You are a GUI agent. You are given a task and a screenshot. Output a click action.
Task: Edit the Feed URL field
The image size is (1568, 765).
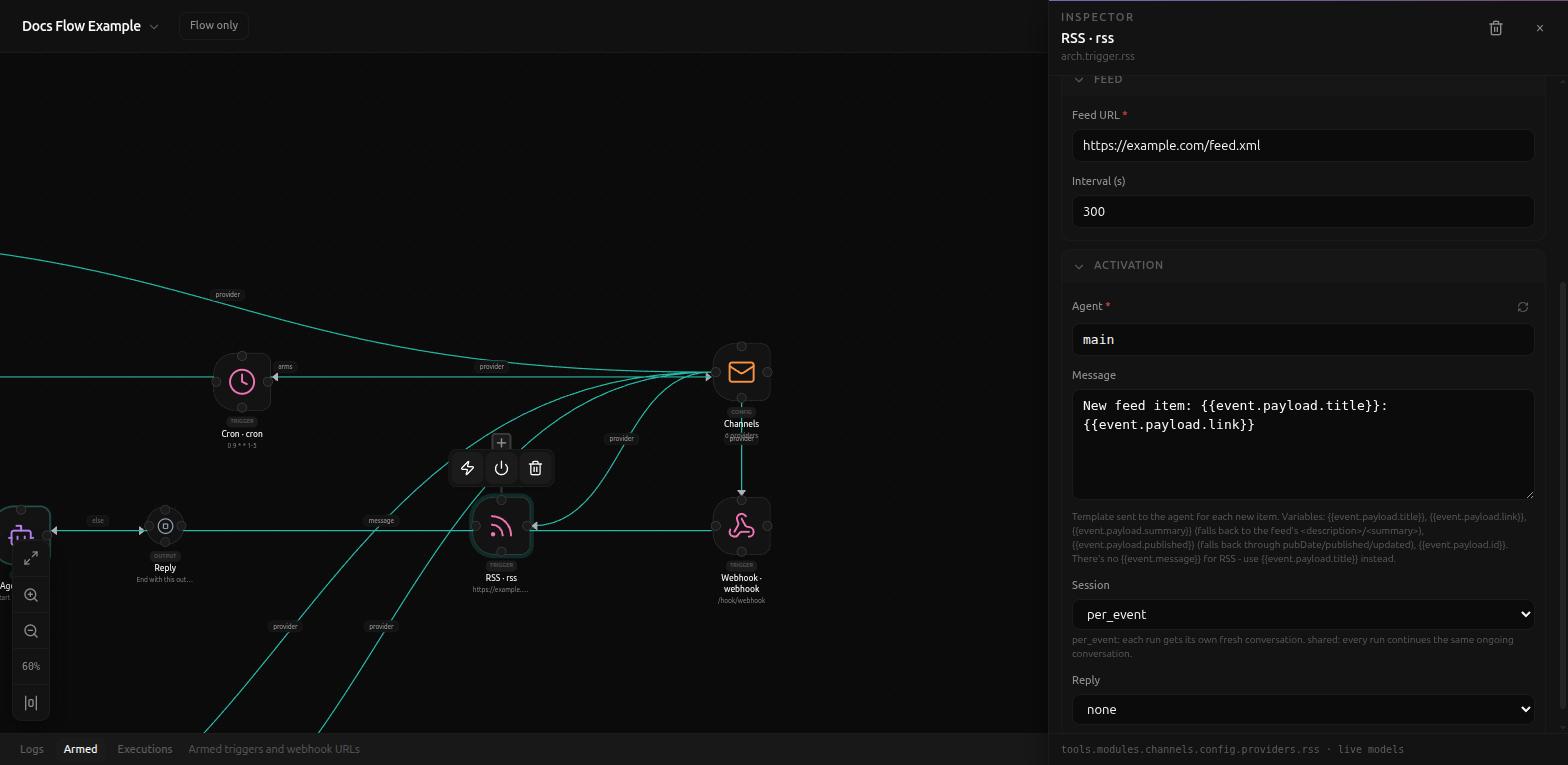[1303, 145]
